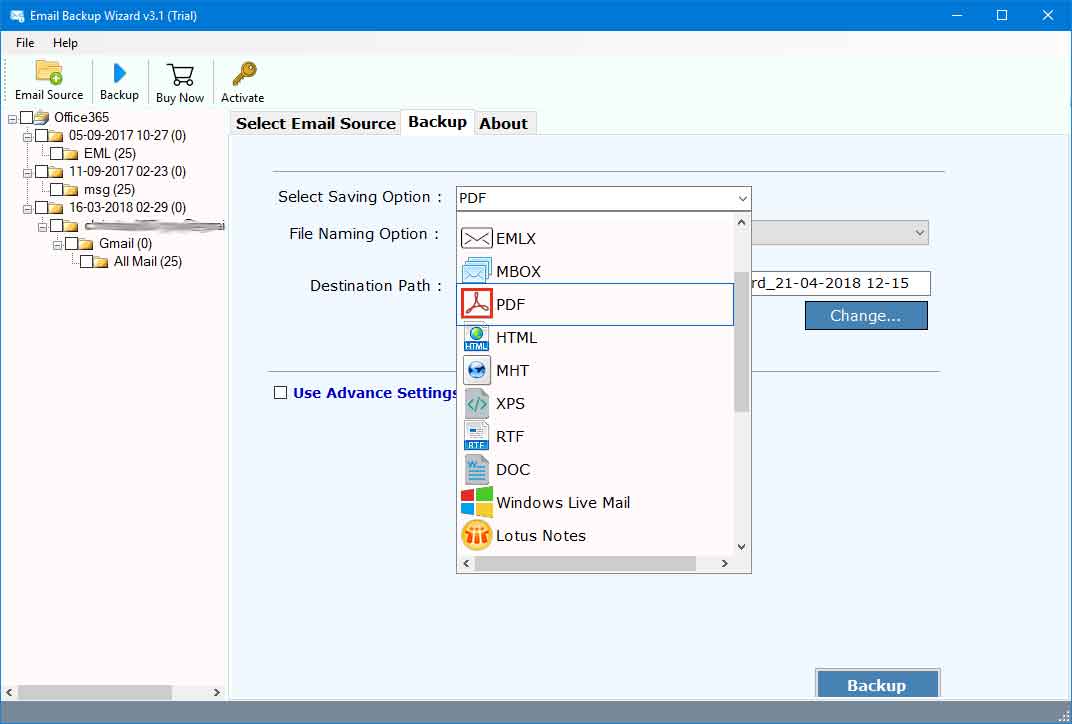The image size is (1072, 724).
Task: Choose the XPS code icon
Action: click(x=476, y=403)
